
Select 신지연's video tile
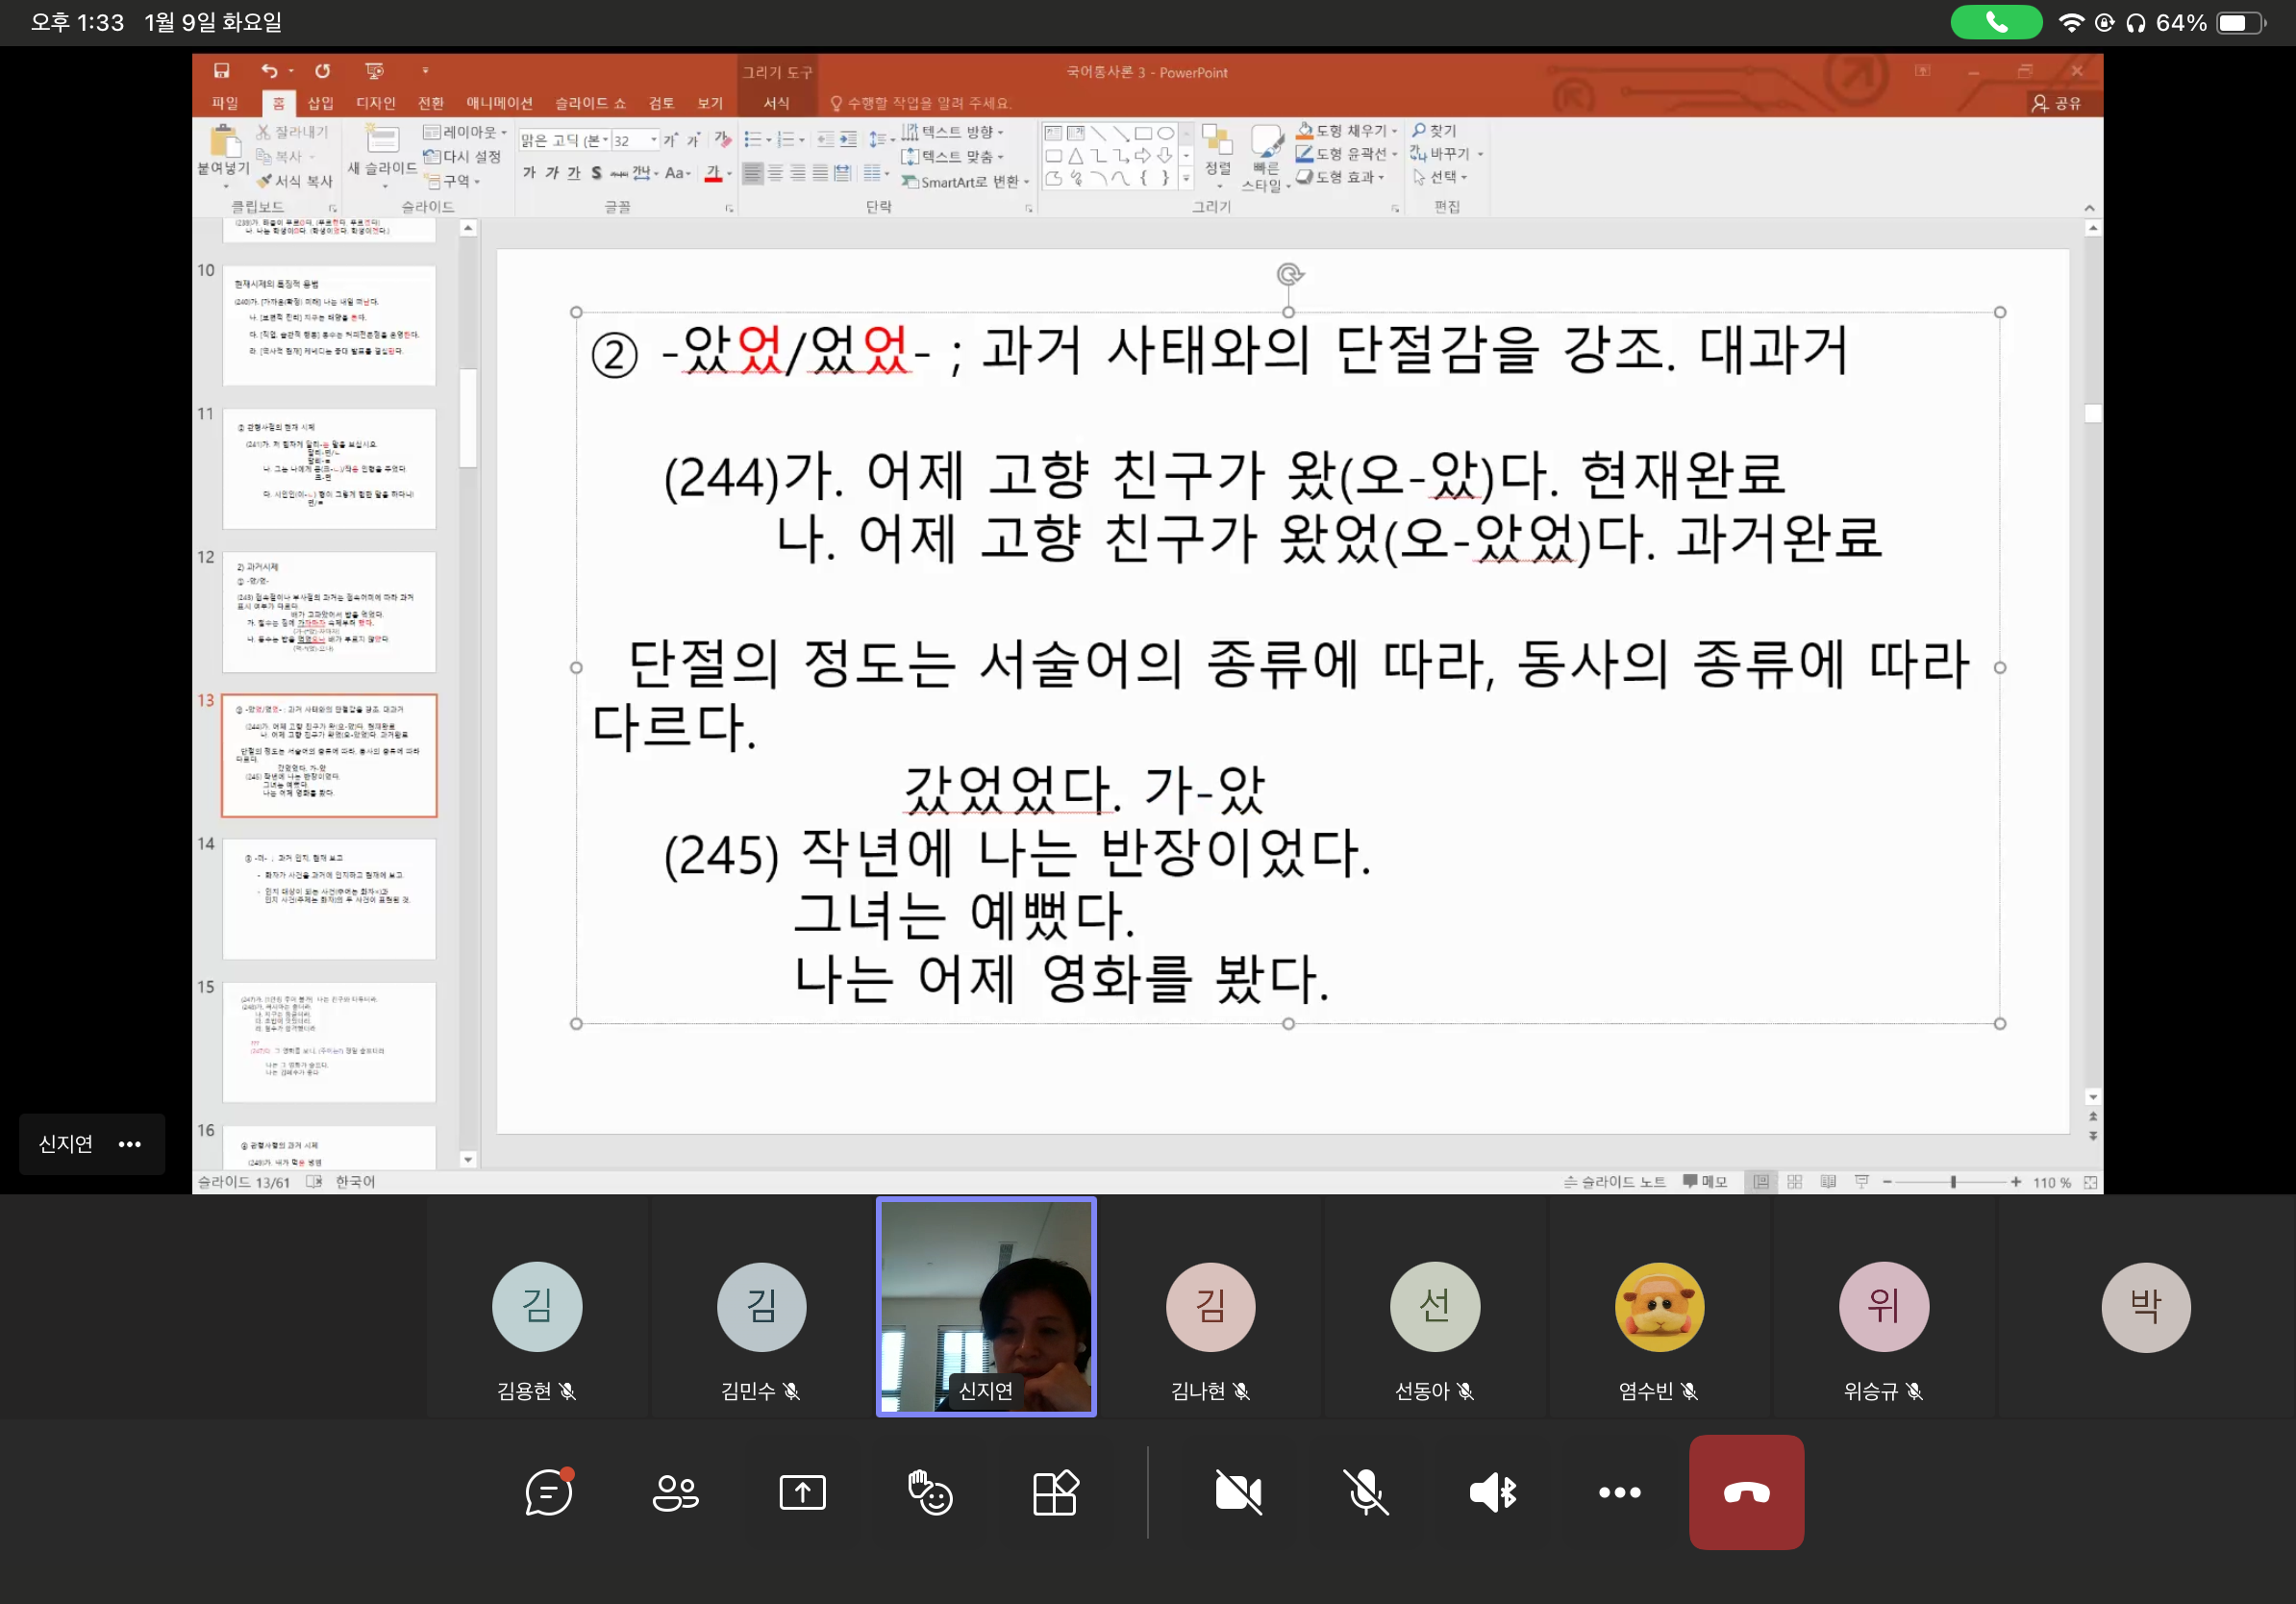(x=986, y=1307)
